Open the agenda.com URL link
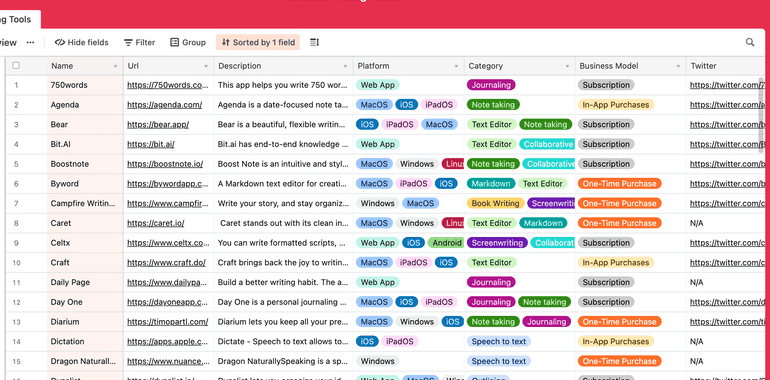Viewport: 770px width, 380px height. coord(165,105)
